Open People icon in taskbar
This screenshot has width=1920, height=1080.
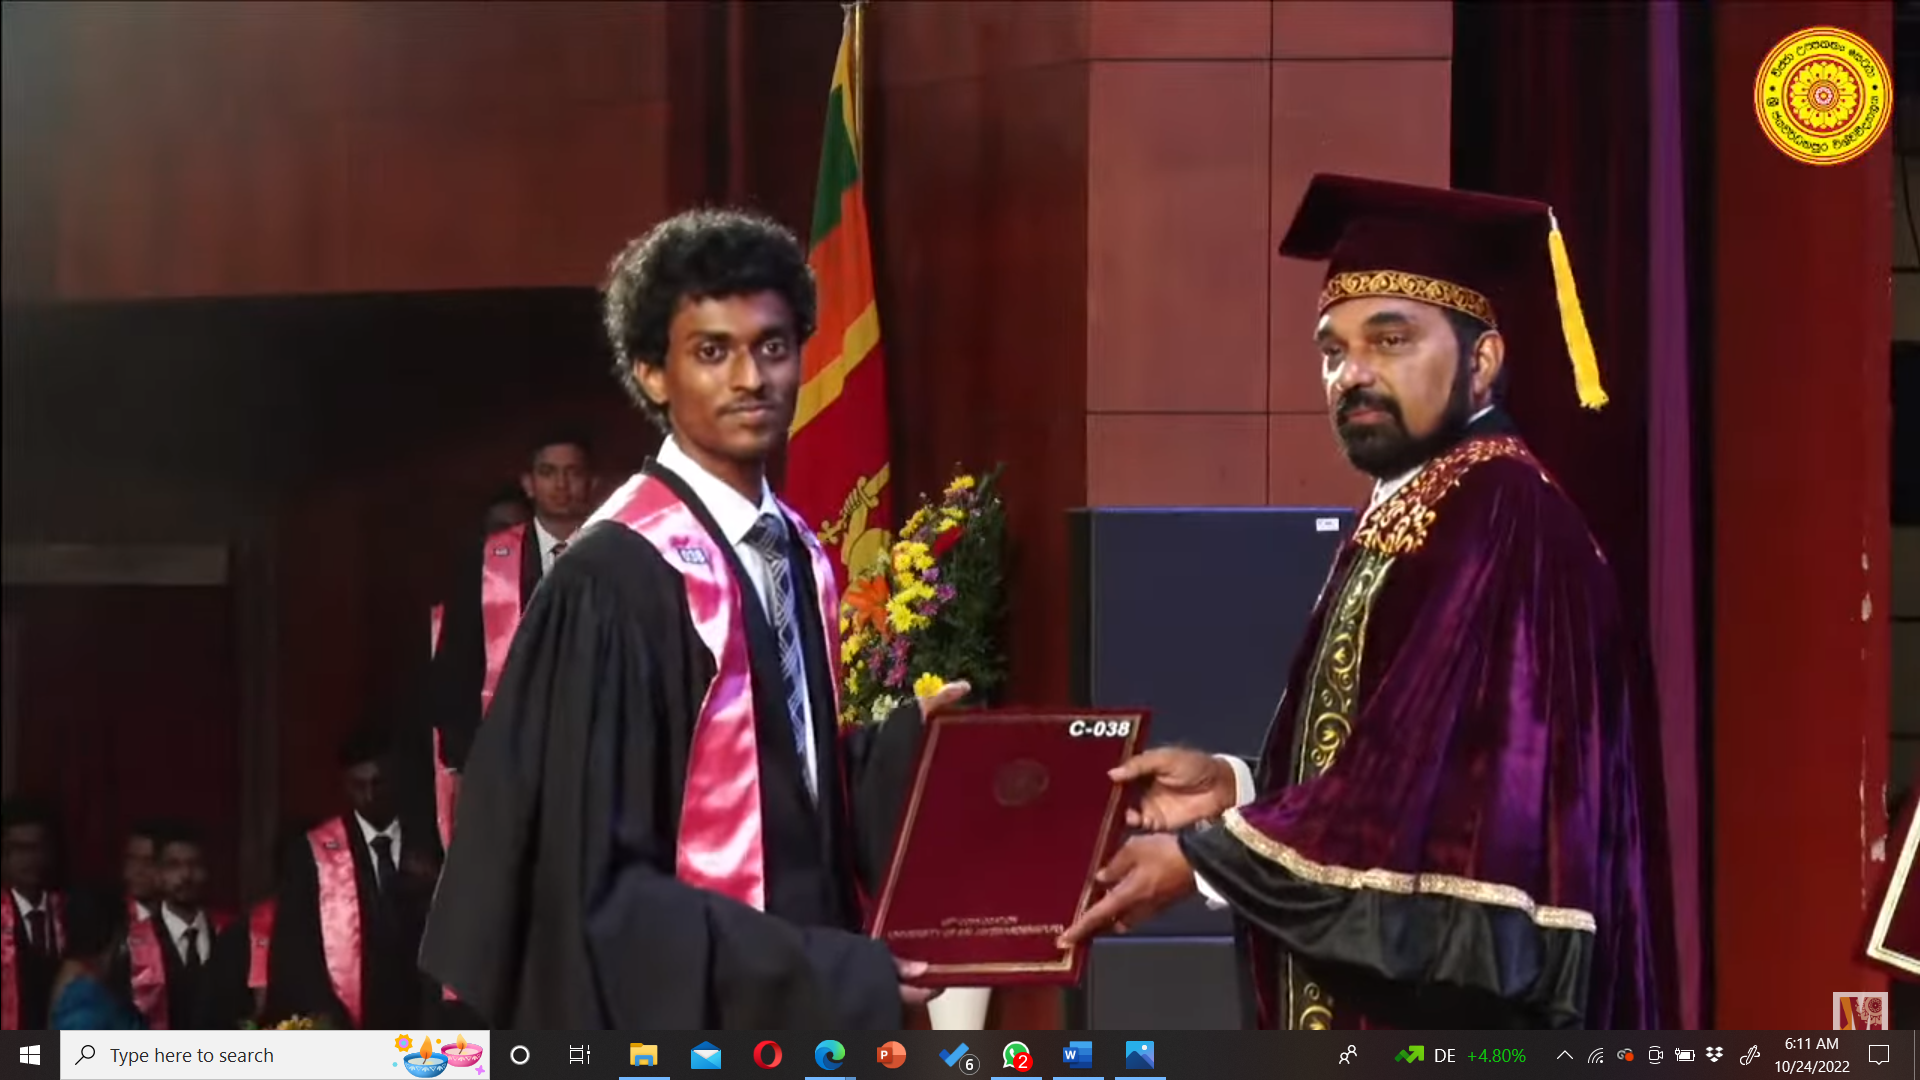click(x=1348, y=1055)
